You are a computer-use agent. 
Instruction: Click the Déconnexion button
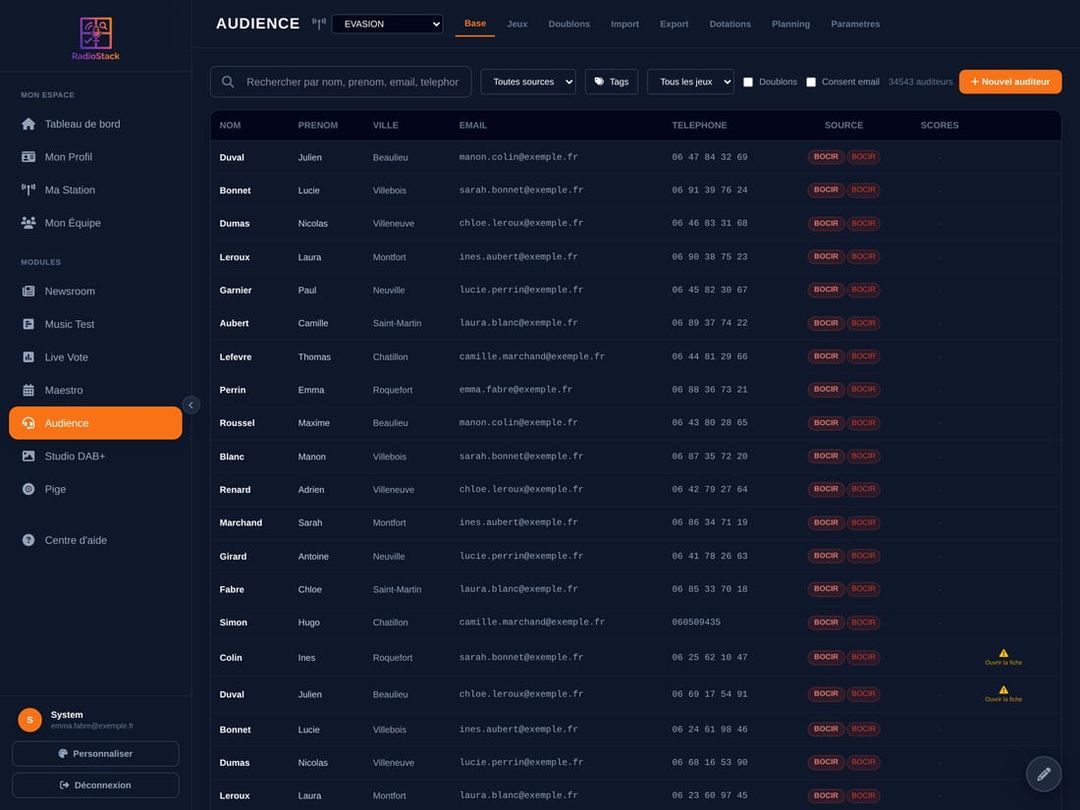[96, 785]
